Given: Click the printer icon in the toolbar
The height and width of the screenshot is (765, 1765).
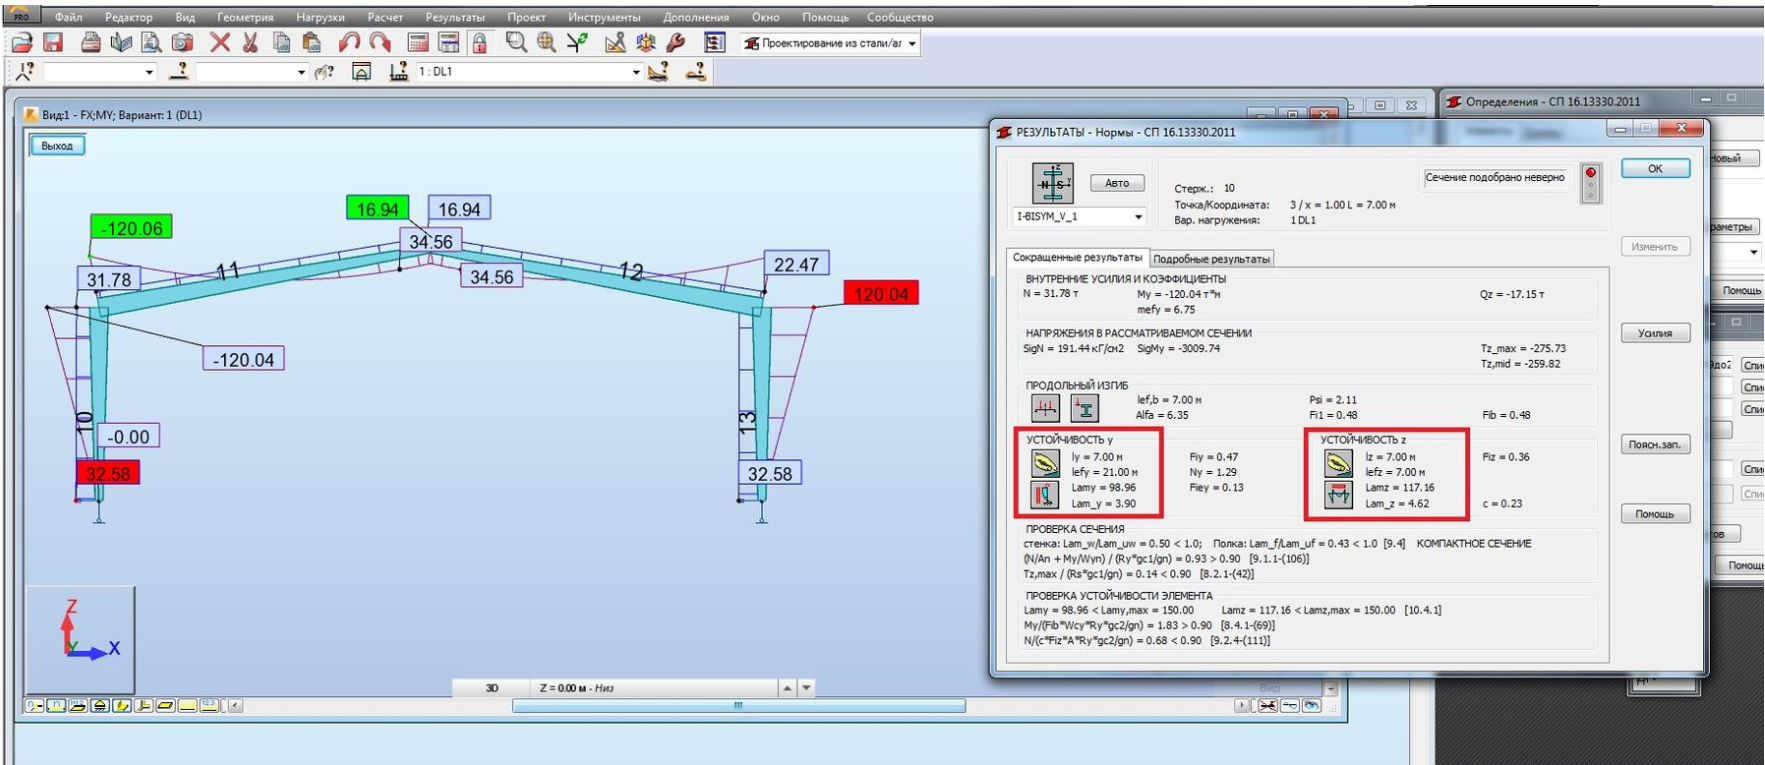Looking at the screenshot, I should click(90, 42).
